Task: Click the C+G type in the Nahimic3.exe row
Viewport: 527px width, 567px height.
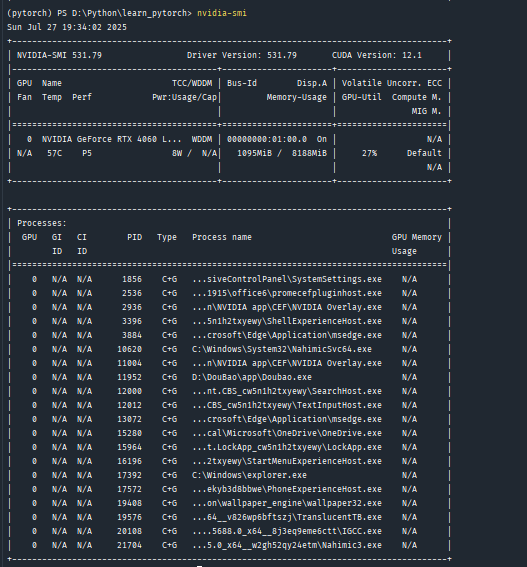Action: [x=169, y=545]
